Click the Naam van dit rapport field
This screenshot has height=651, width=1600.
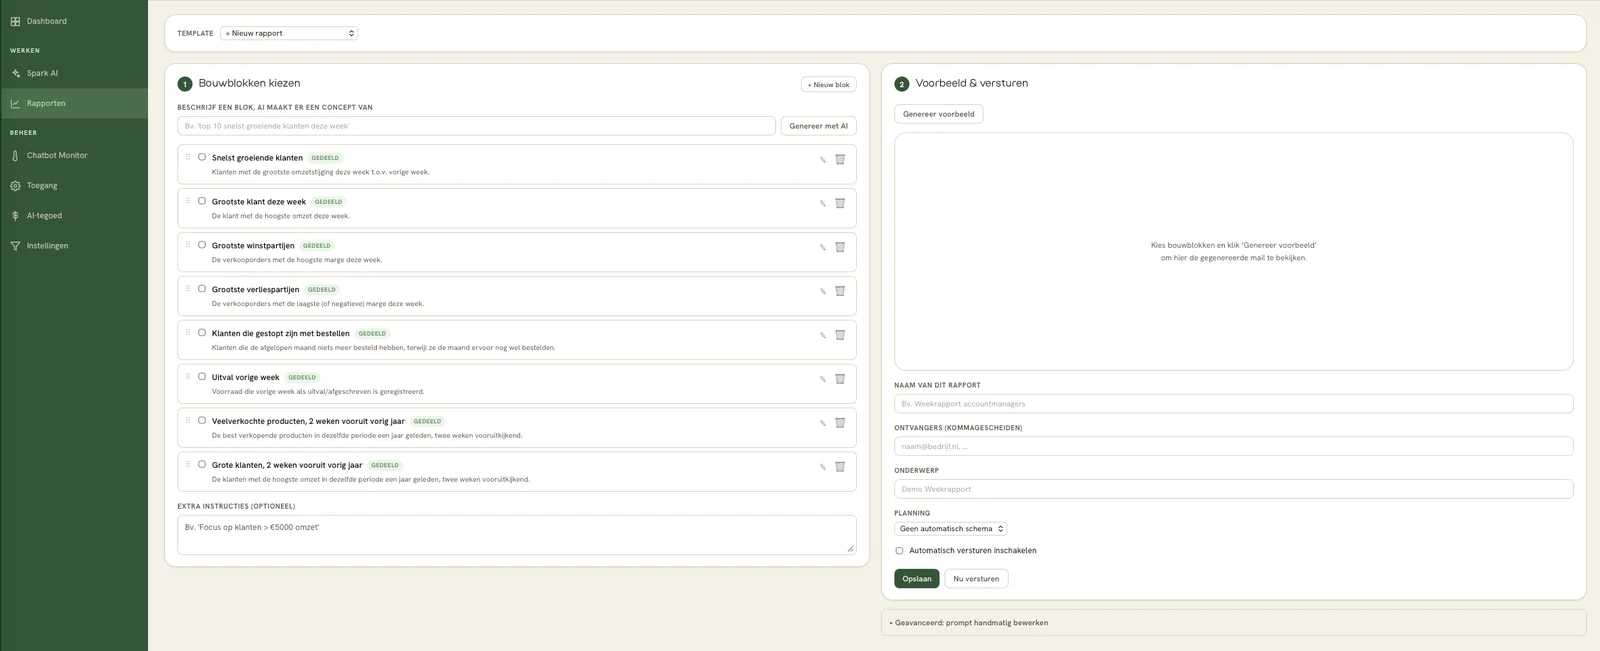1233,404
